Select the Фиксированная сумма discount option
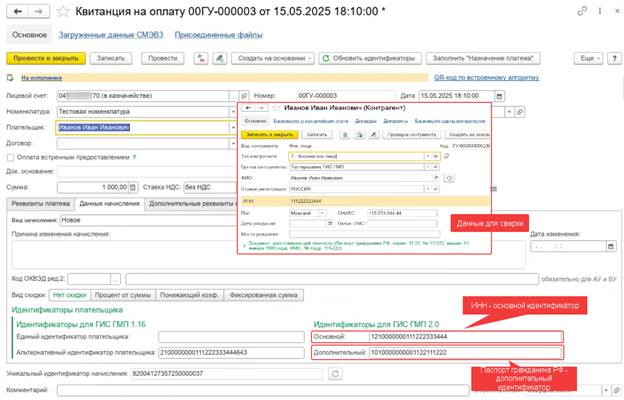Viewport: 624px width, 400px height. [x=263, y=295]
